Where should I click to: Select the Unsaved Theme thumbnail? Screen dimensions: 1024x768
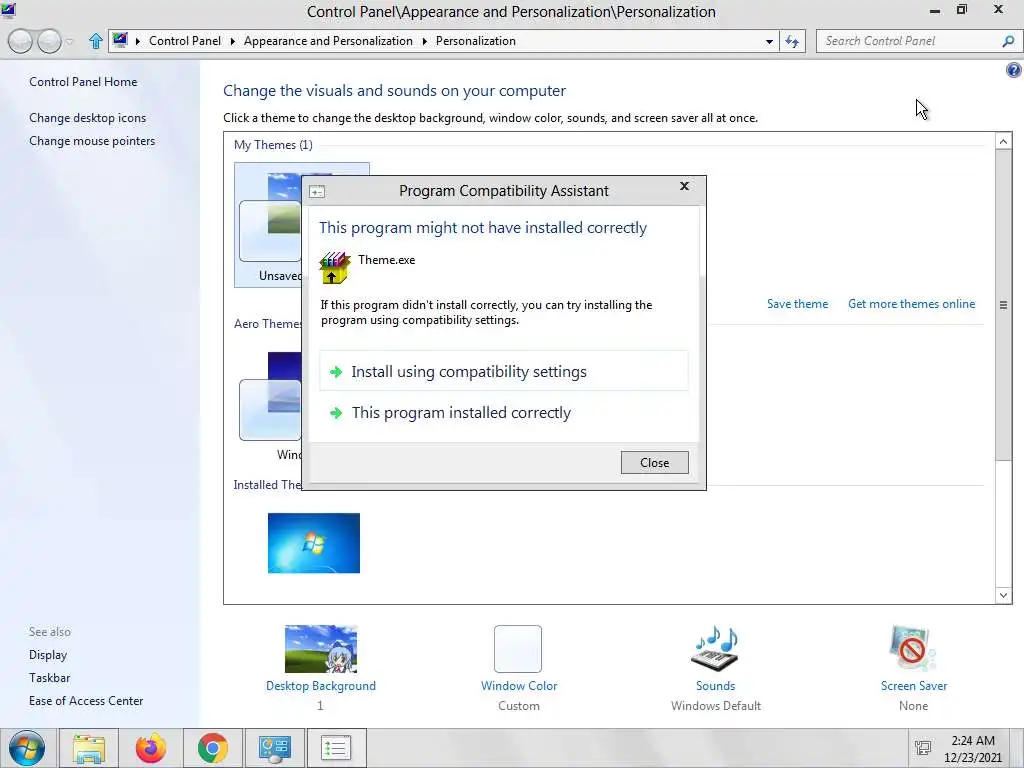[x=268, y=225]
